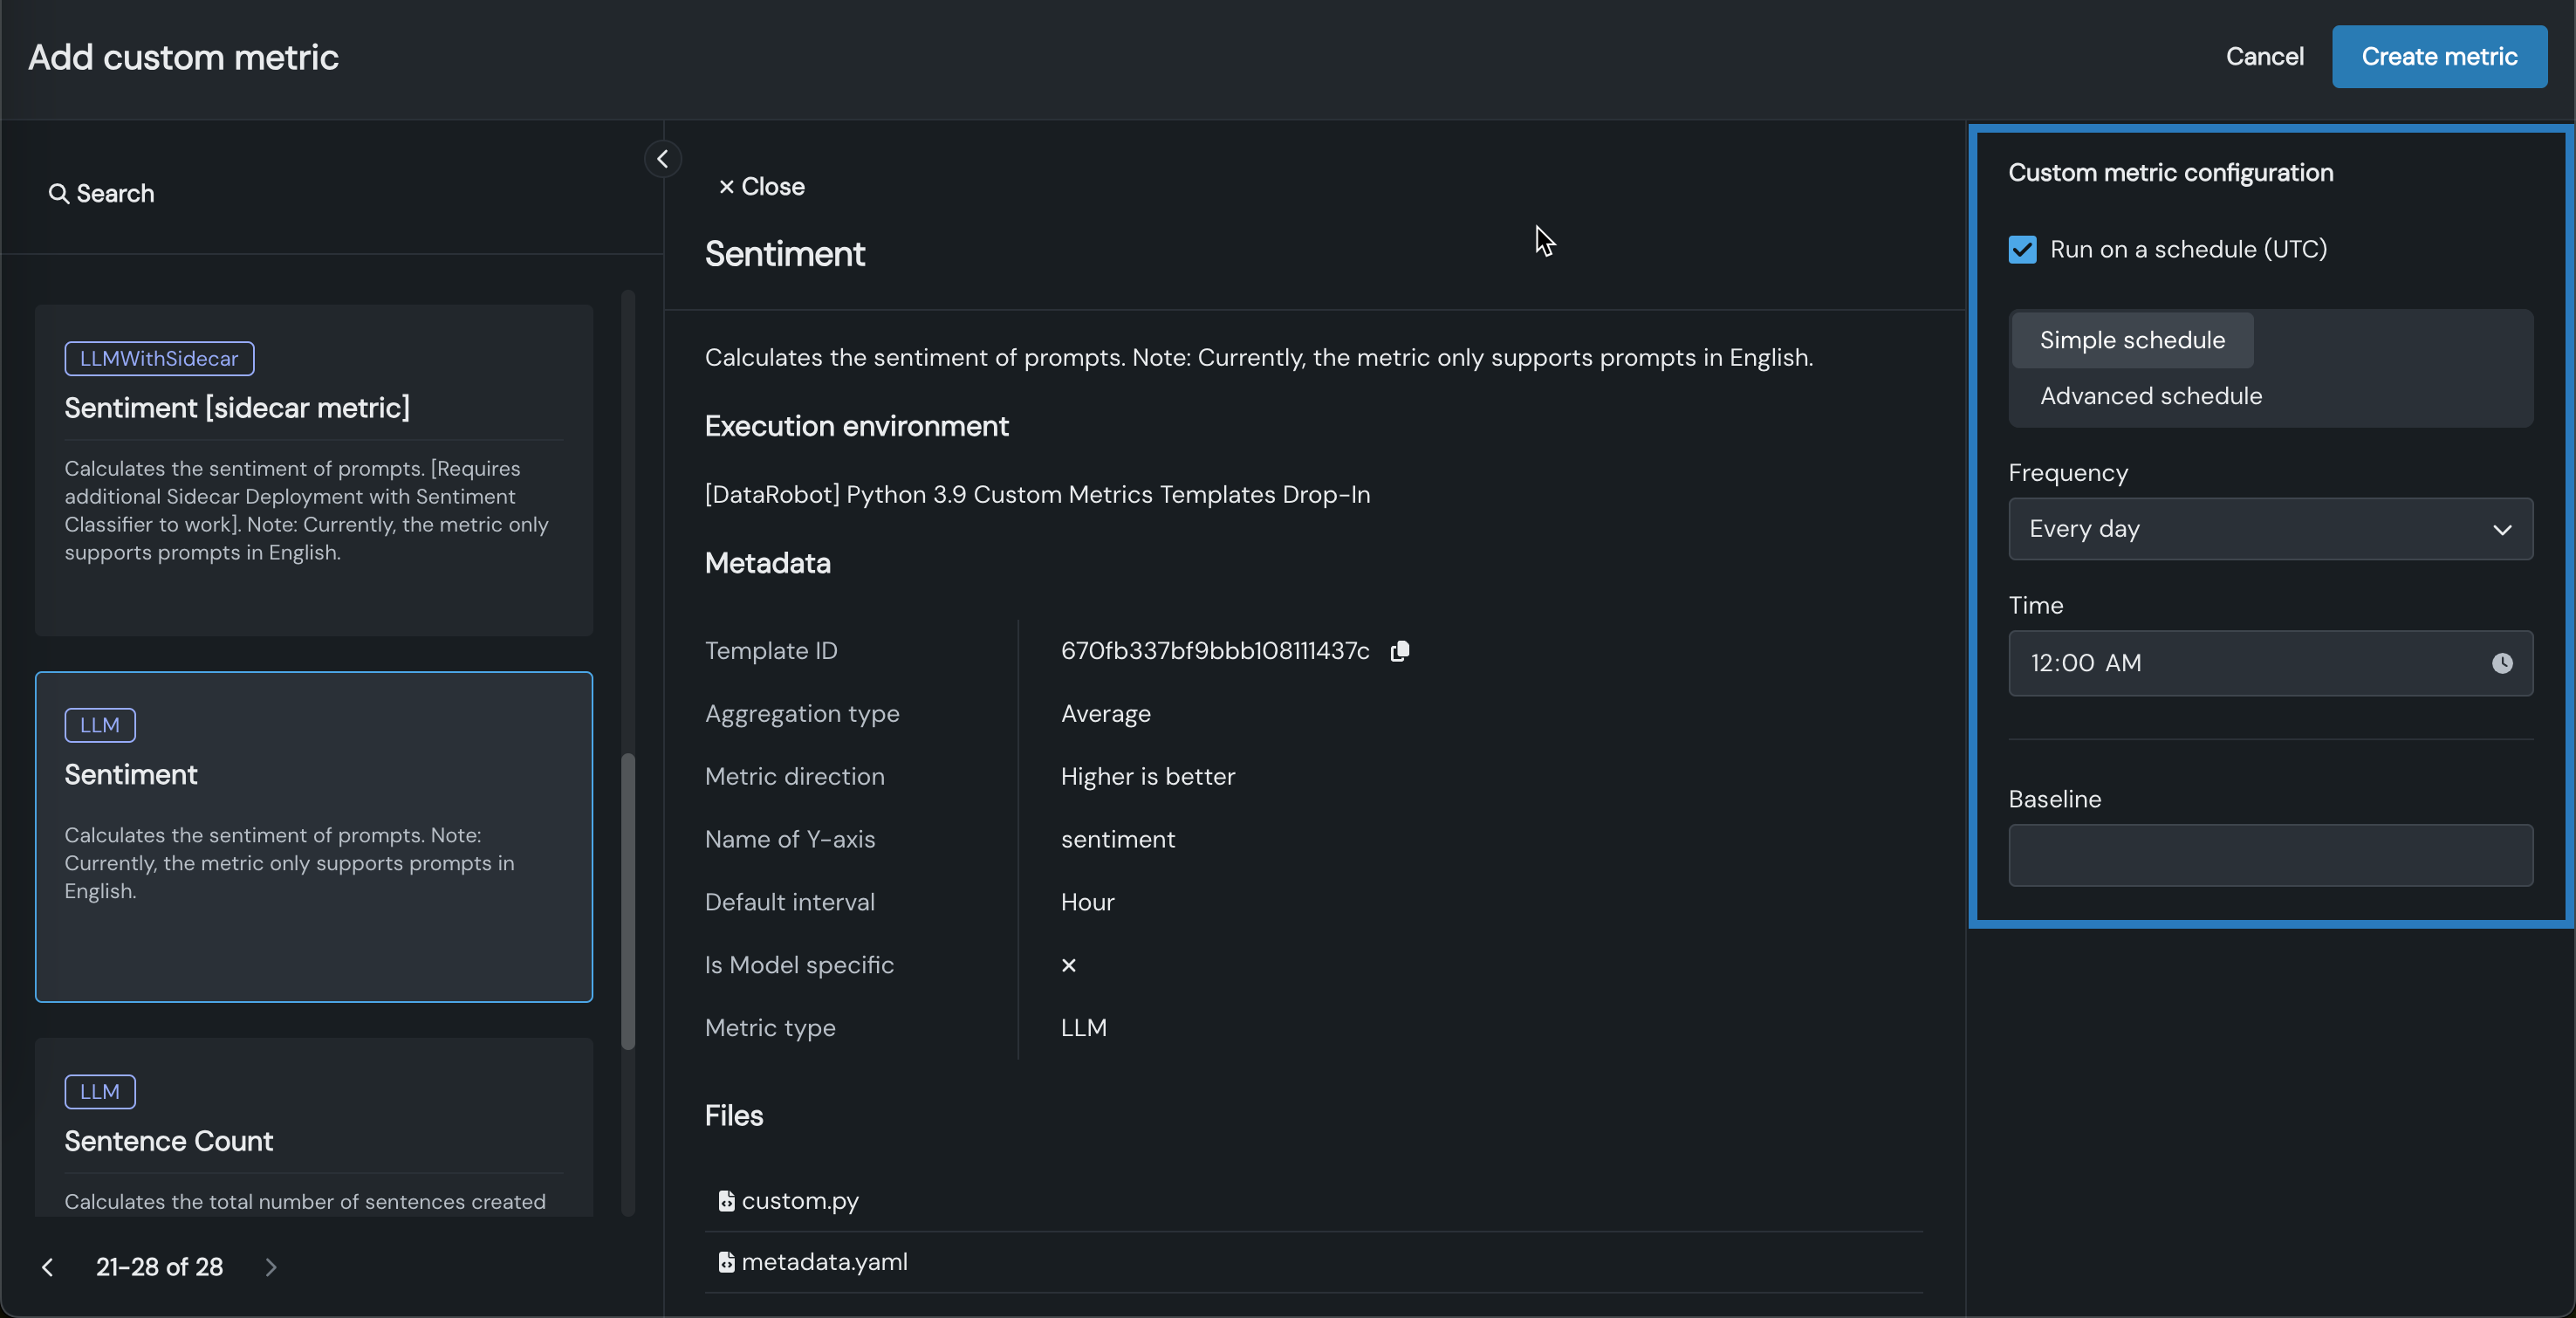
Task: Click the next page arrow
Action: (271, 1268)
